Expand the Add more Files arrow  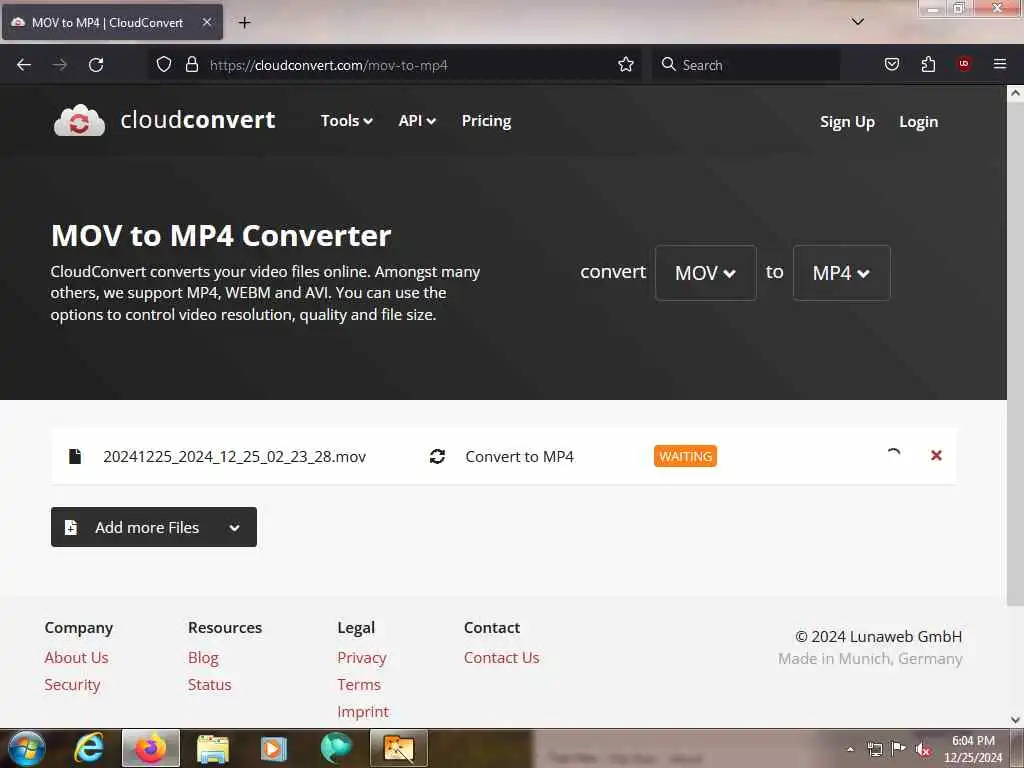click(x=234, y=528)
